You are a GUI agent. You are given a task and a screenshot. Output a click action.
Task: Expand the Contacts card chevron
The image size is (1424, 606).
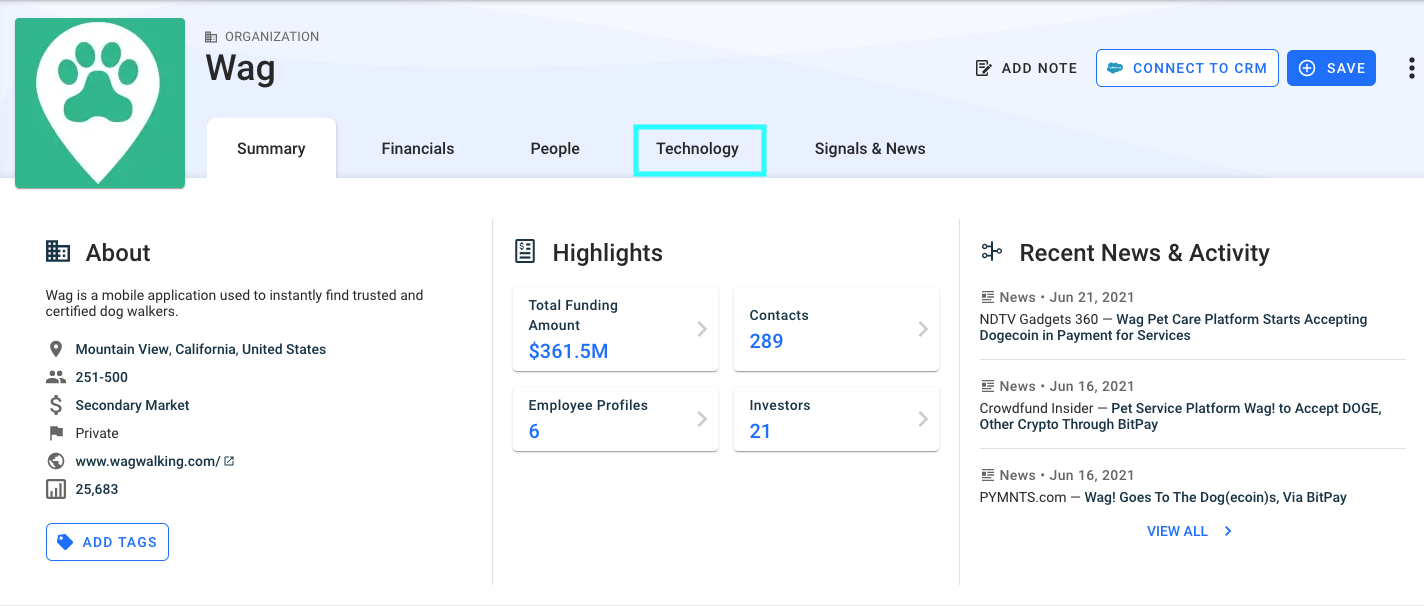[x=923, y=329]
